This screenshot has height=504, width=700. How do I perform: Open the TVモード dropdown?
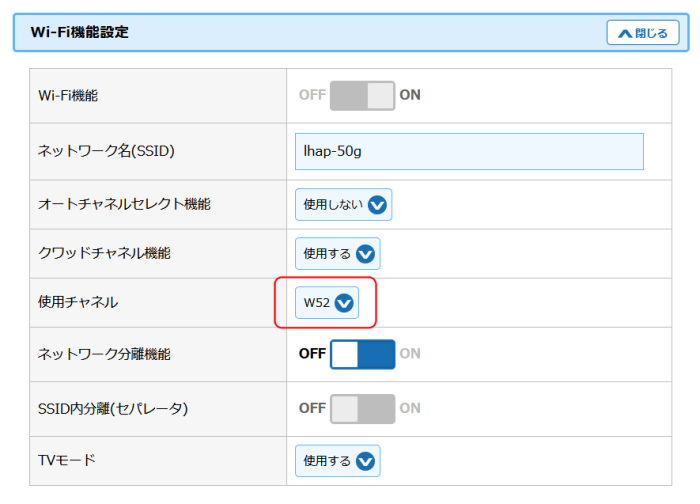[337, 461]
